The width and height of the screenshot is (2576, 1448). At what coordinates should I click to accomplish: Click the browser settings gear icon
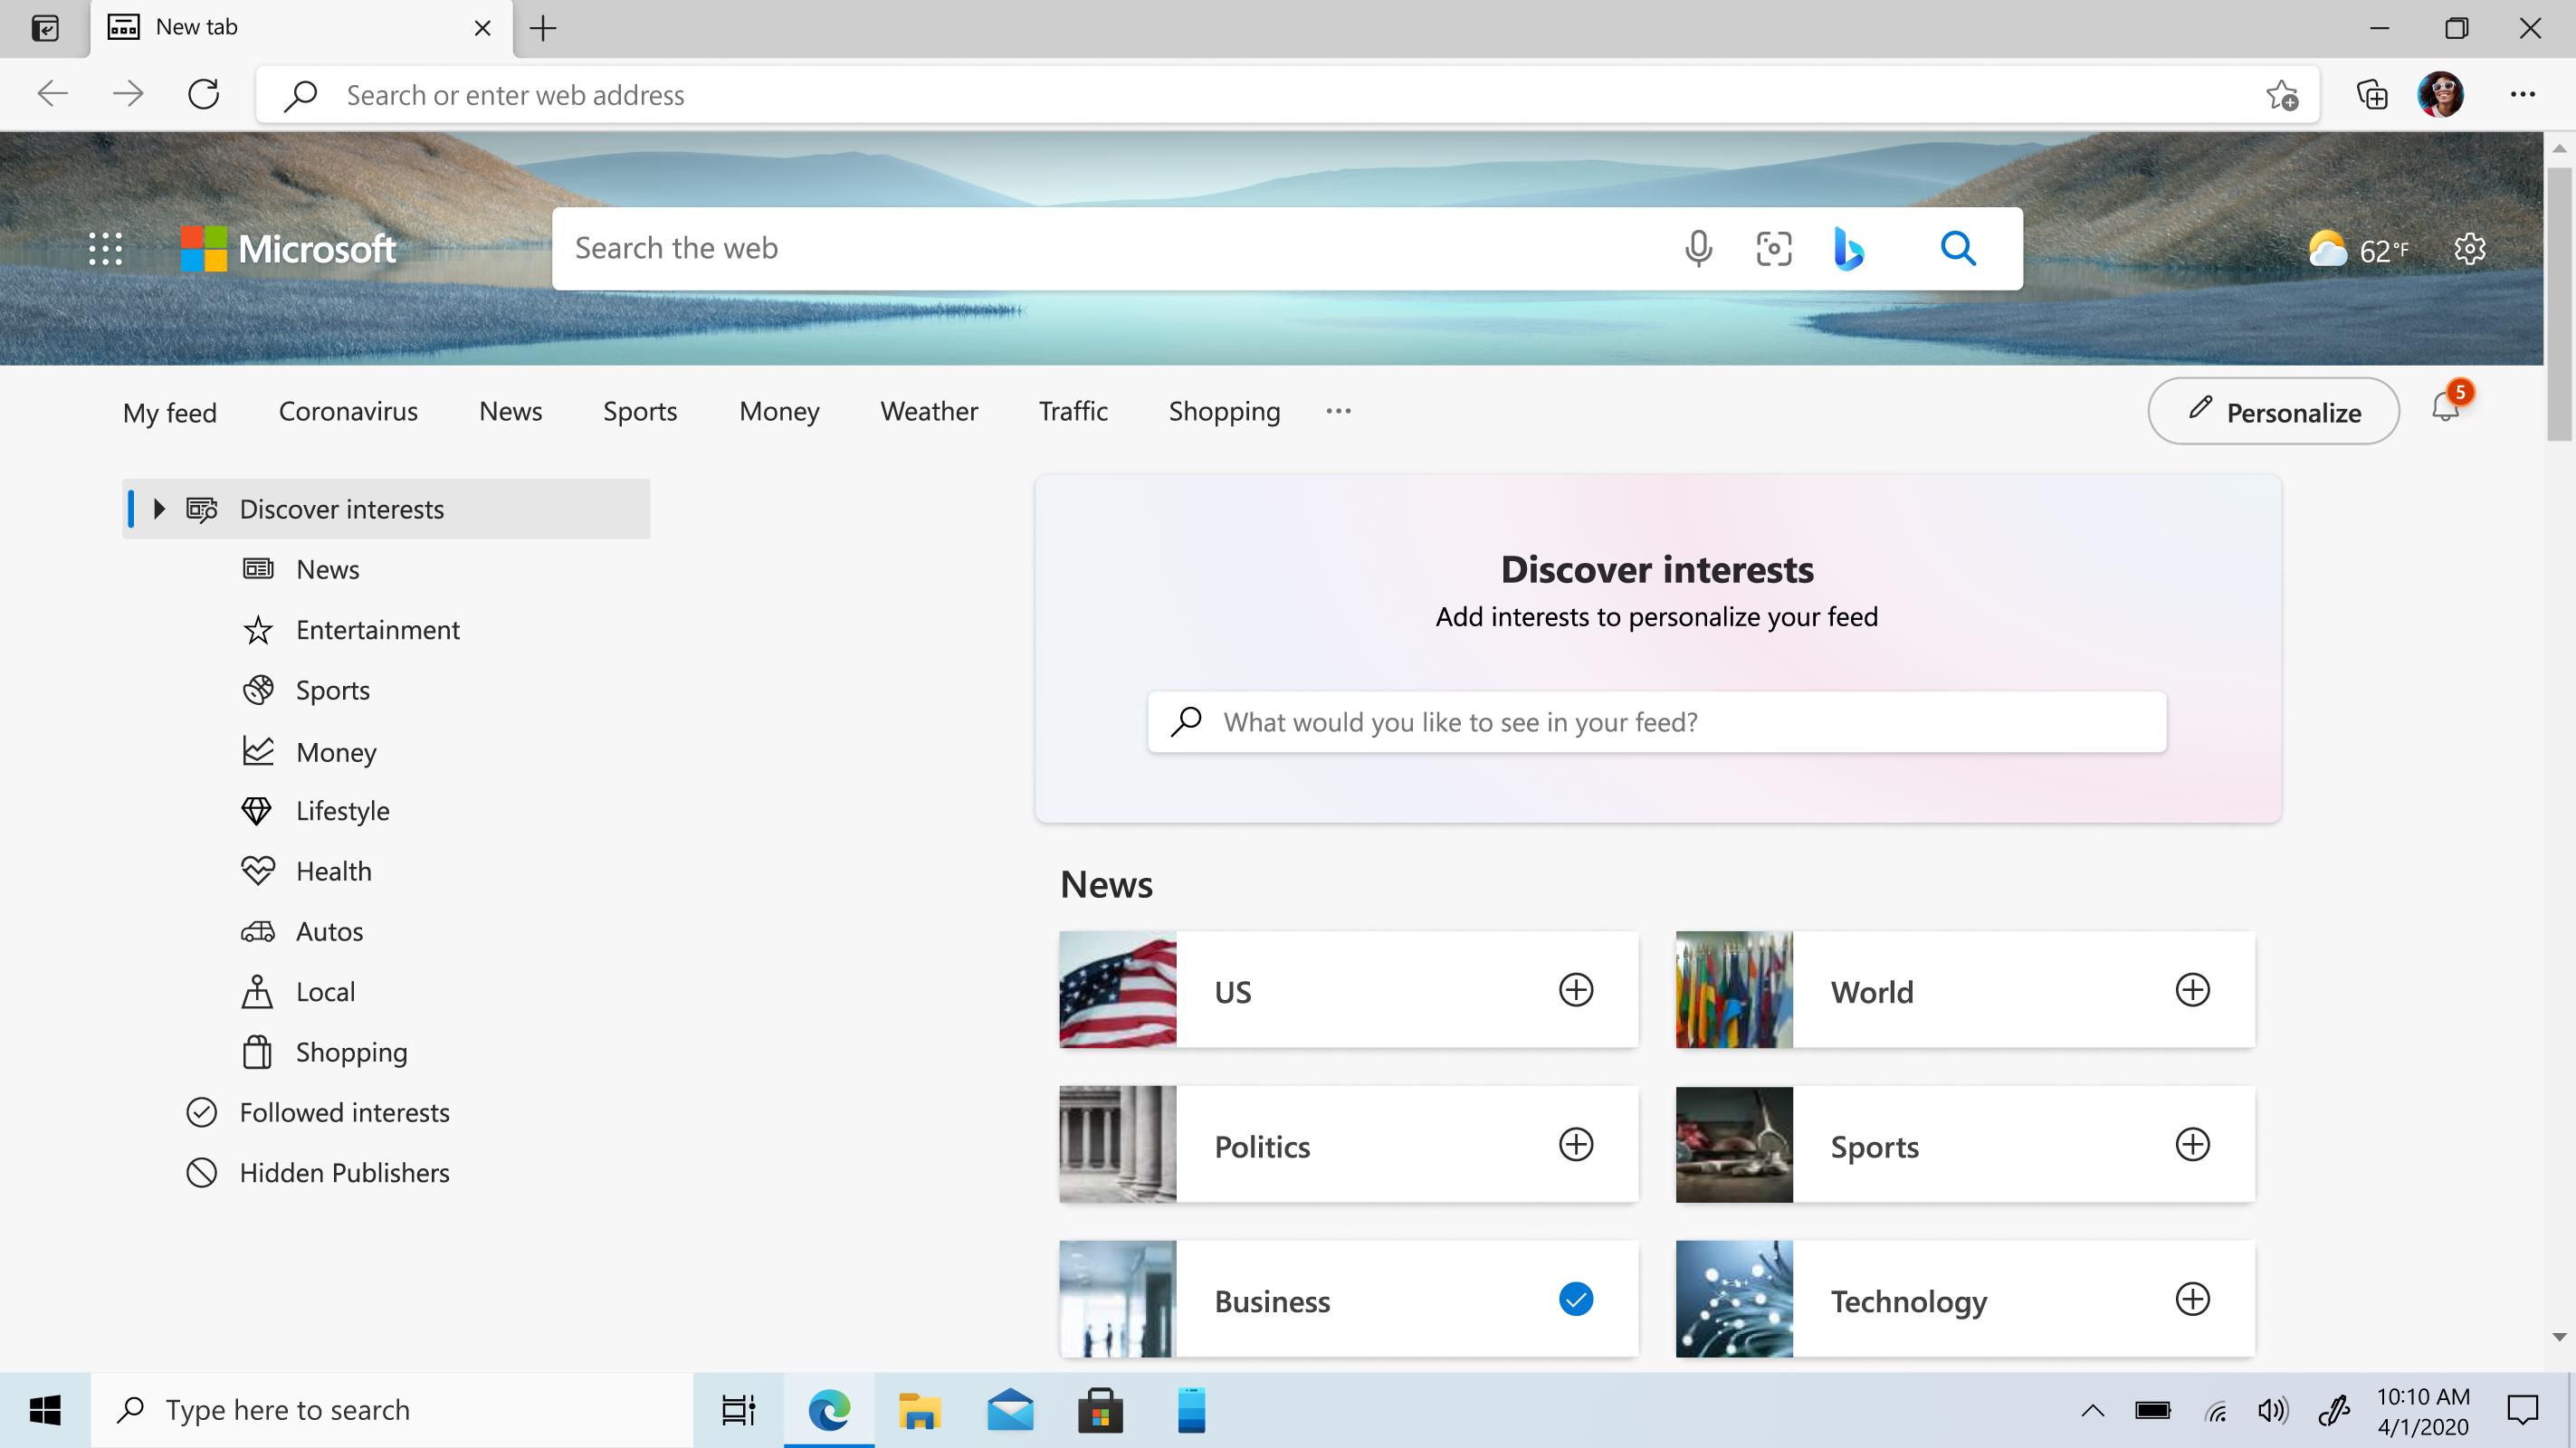2466,248
